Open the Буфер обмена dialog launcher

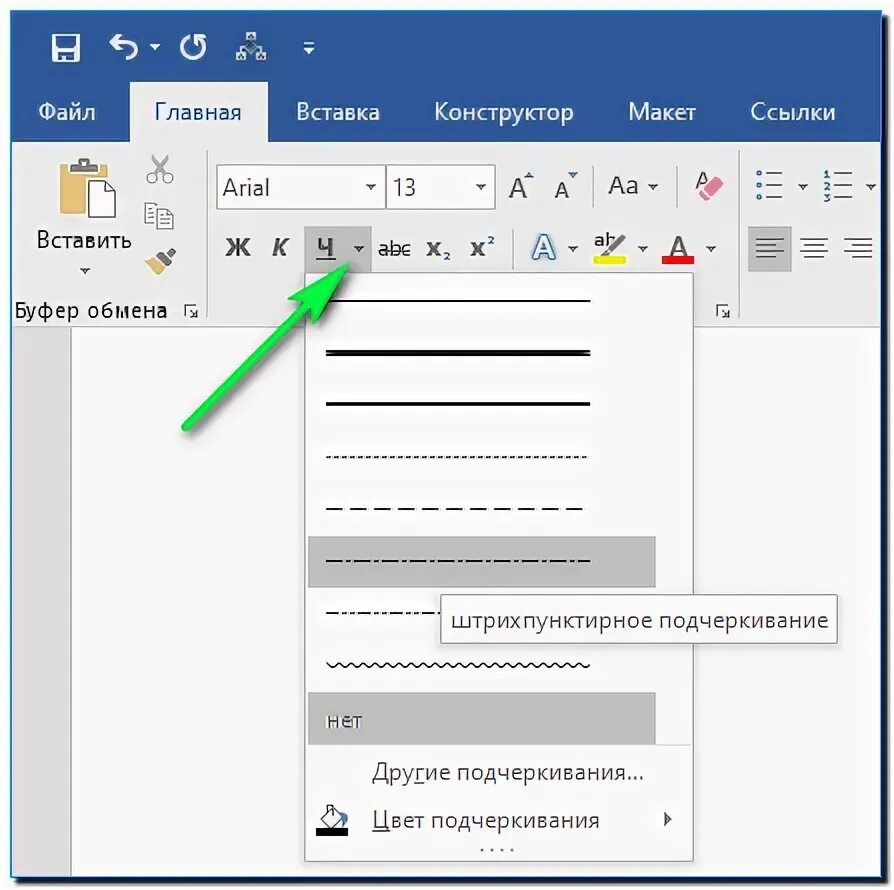191,311
